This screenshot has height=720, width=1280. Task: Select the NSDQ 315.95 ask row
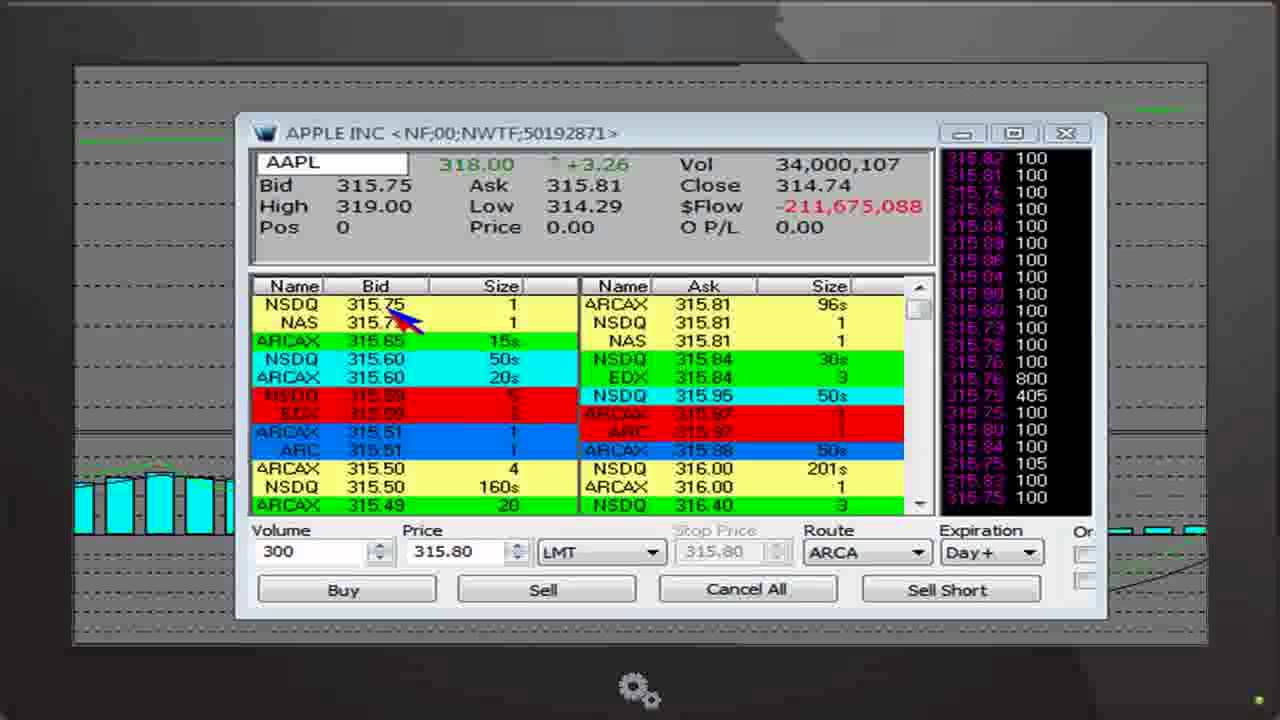tap(742, 395)
